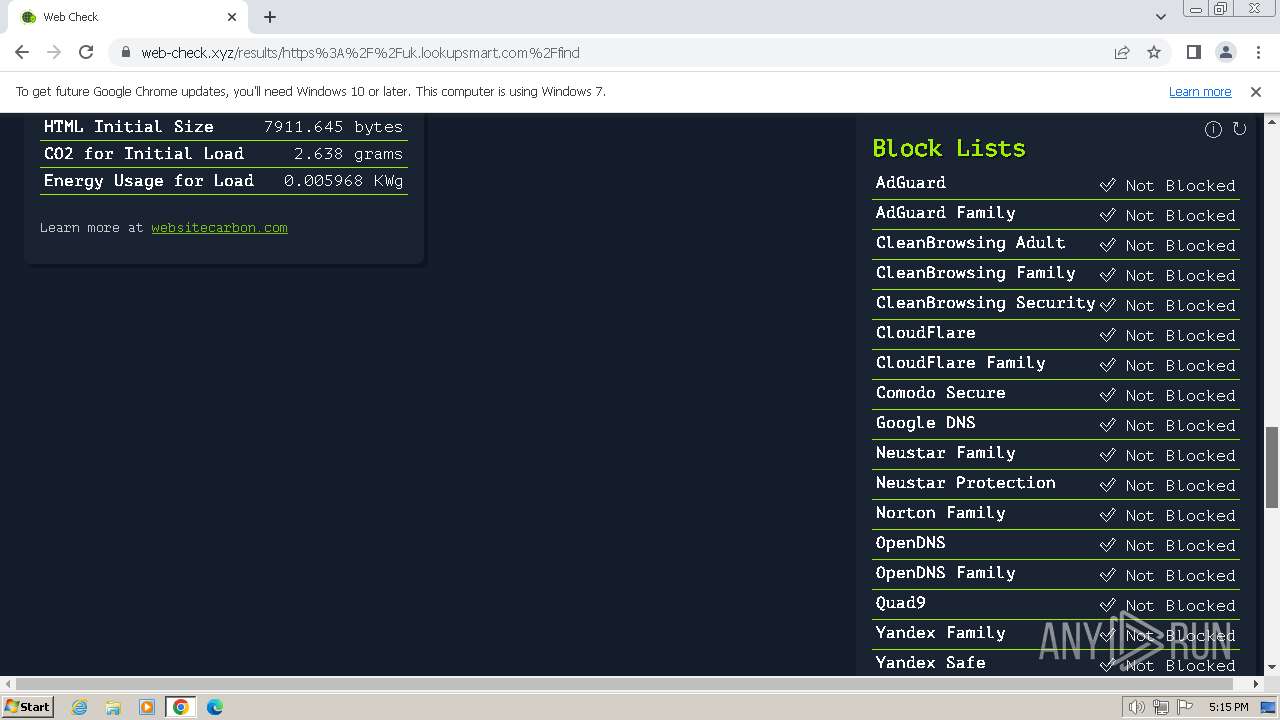The width and height of the screenshot is (1280, 720).
Task: Click the forward navigation arrow
Action: coord(54,52)
